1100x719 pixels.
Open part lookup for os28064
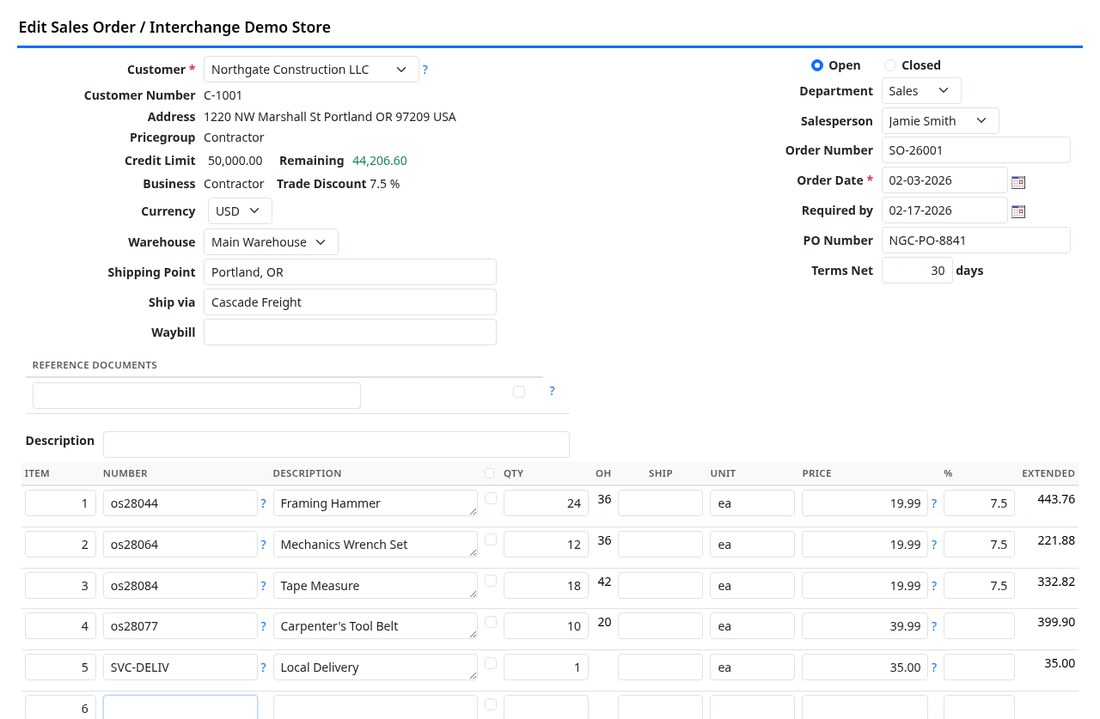pyautogui.click(x=263, y=544)
